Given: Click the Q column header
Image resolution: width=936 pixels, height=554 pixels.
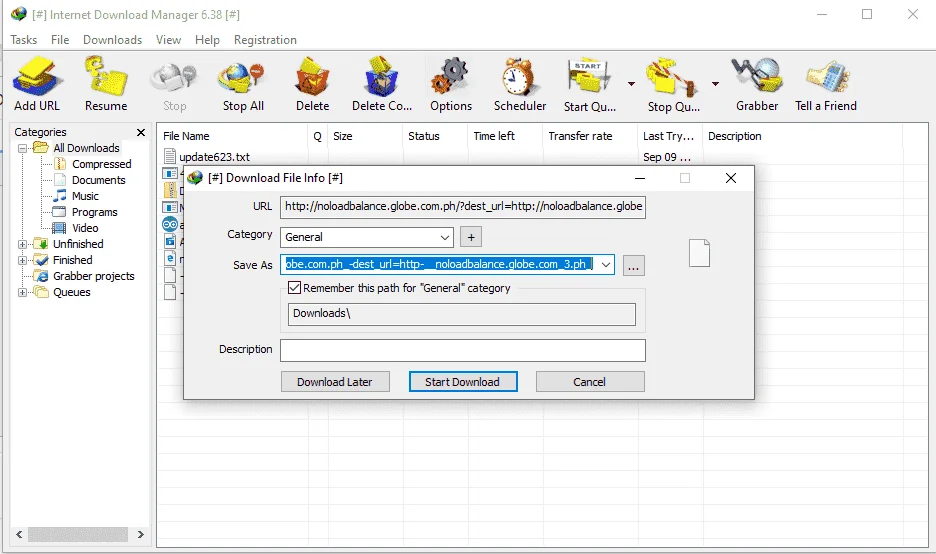Looking at the screenshot, I should coord(318,136).
